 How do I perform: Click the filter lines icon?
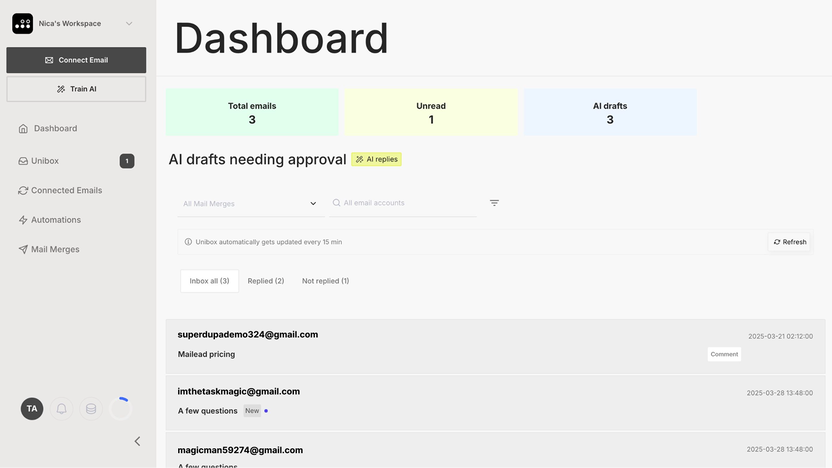pyautogui.click(x=494, y=203)
